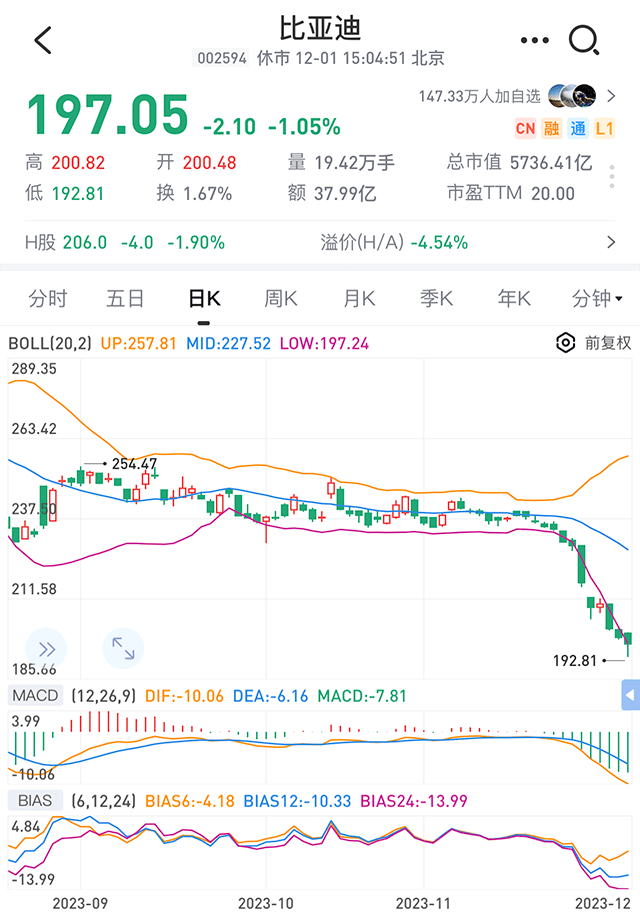
Task: Tap the change percentage -1.05%
Action: (304, 126)
